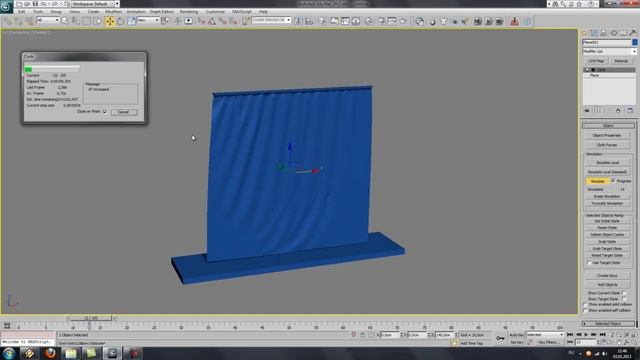Click the Play Animation button
Image resolution: width=640 pixels, height=360 pixels.
point(586,335)
